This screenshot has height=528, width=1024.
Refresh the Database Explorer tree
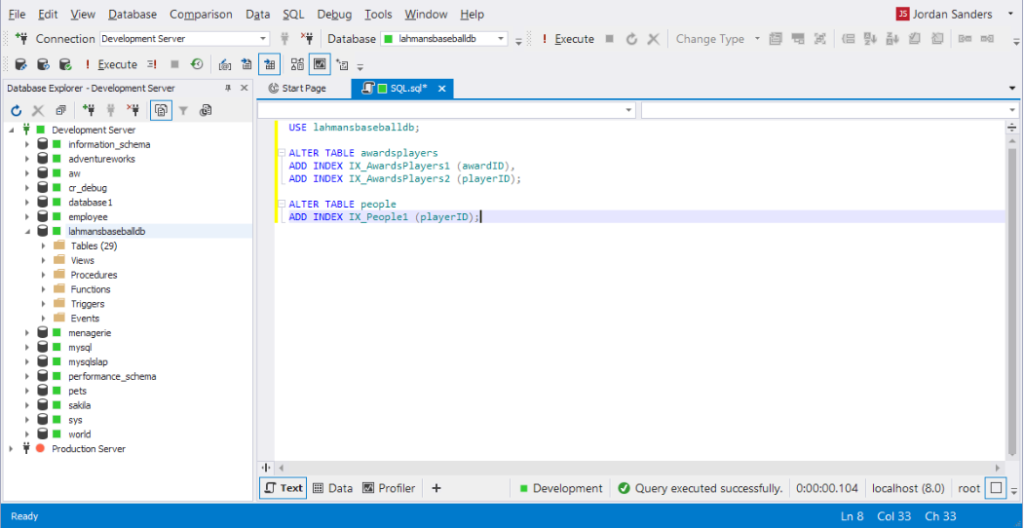pos(16,110)
